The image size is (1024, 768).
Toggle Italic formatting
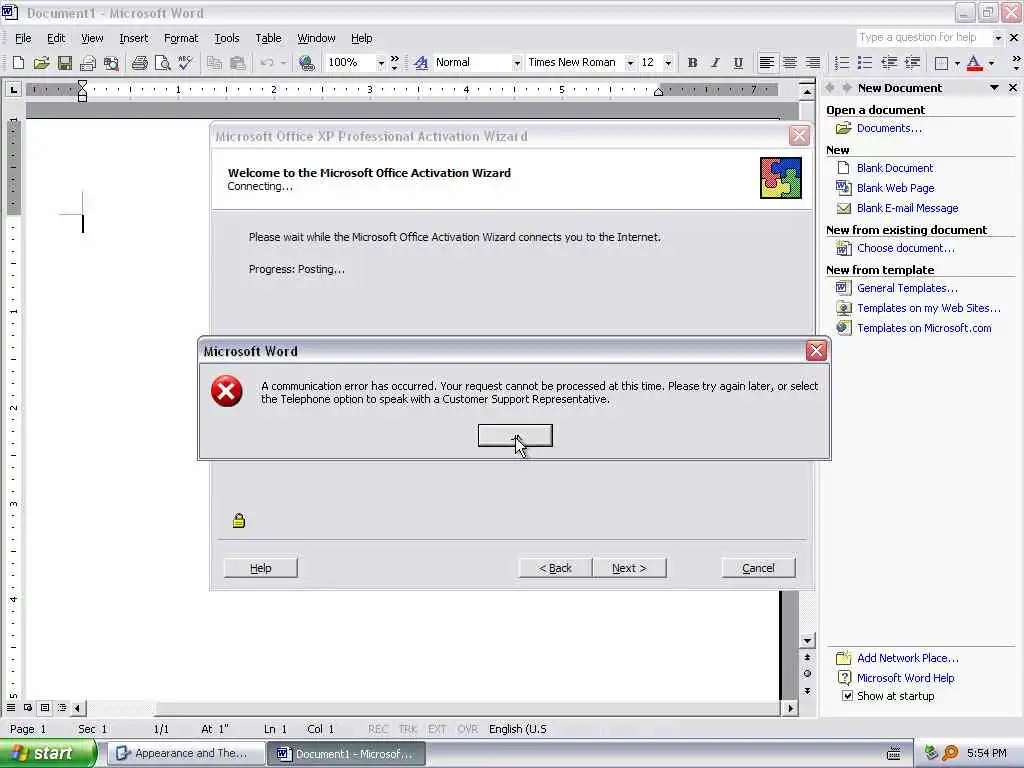point(715,63)
